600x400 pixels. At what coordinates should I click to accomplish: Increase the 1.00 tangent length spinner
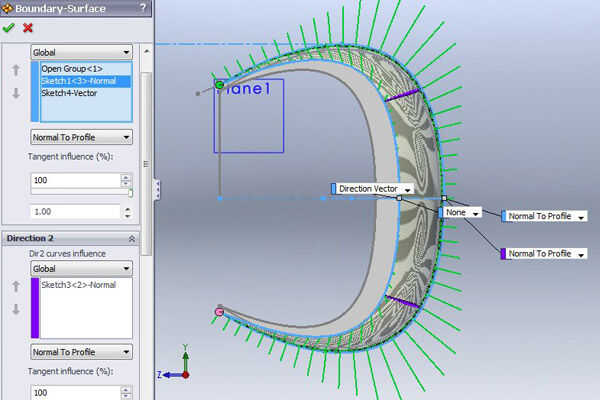tap(127, 209)
